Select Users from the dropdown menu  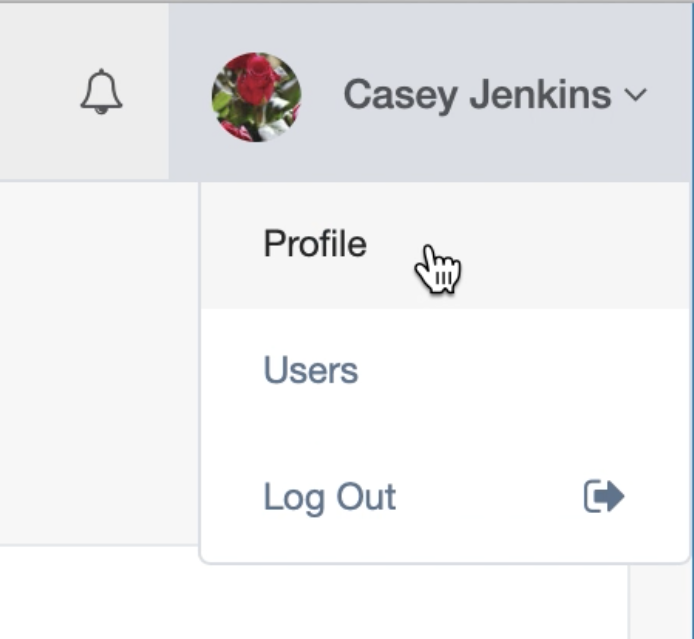pos(310,371)
